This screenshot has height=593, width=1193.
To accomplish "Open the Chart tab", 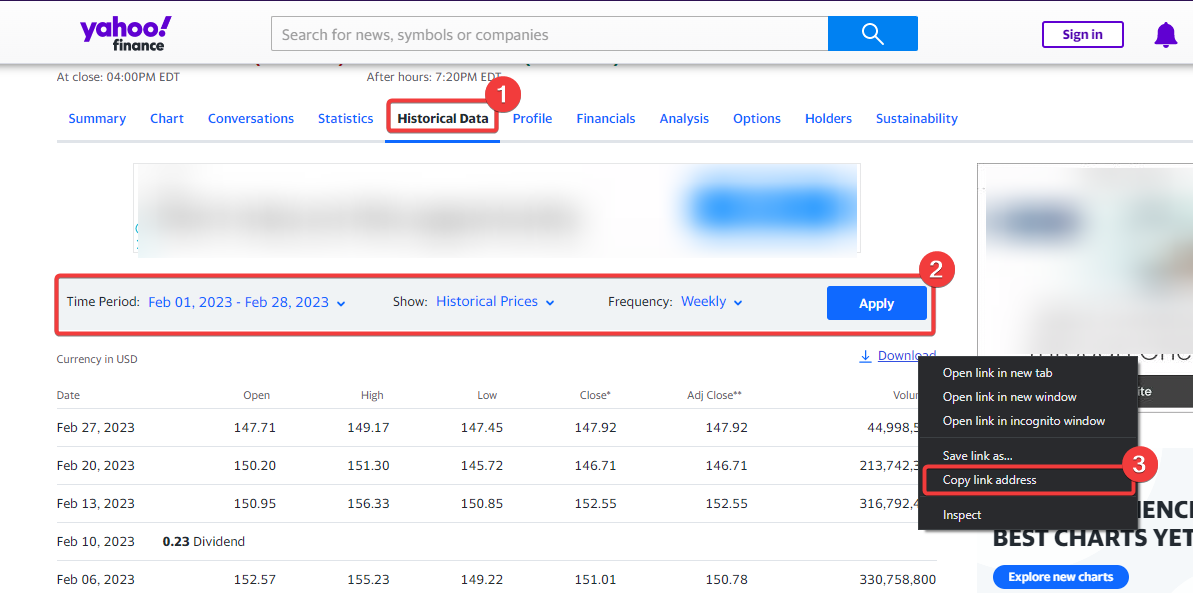I will (167, 118).
